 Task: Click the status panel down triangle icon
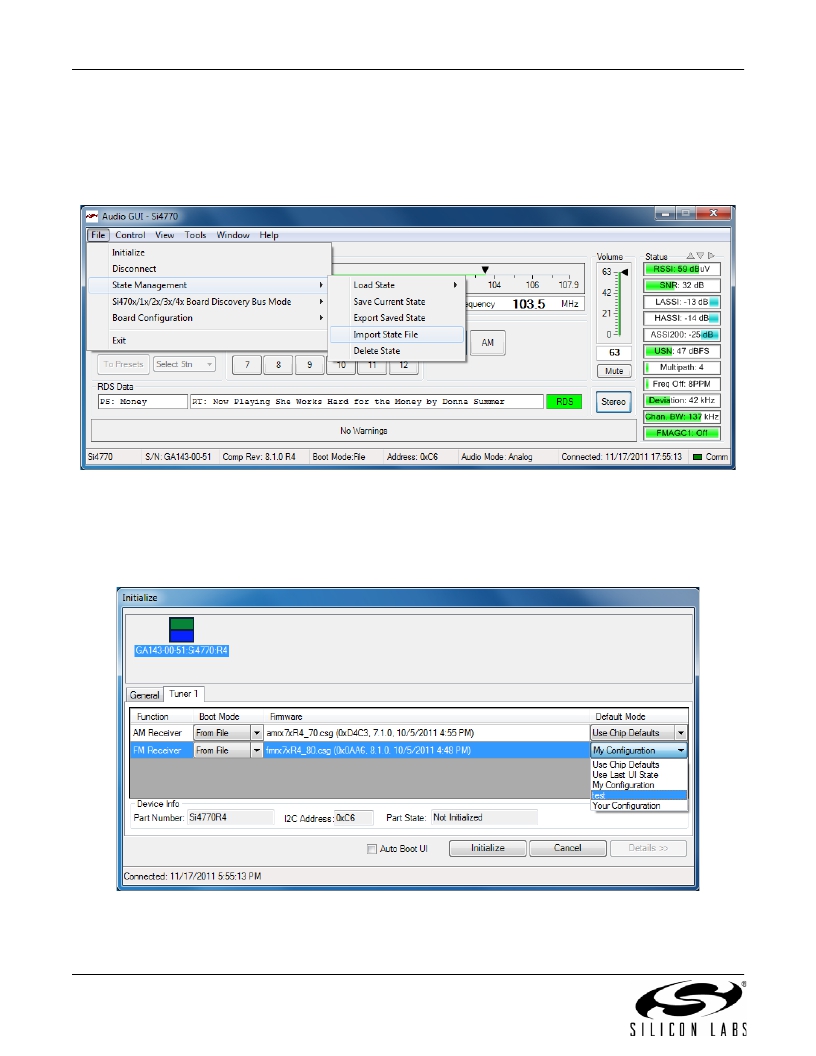pyautogui.click(x=700, y=256)
